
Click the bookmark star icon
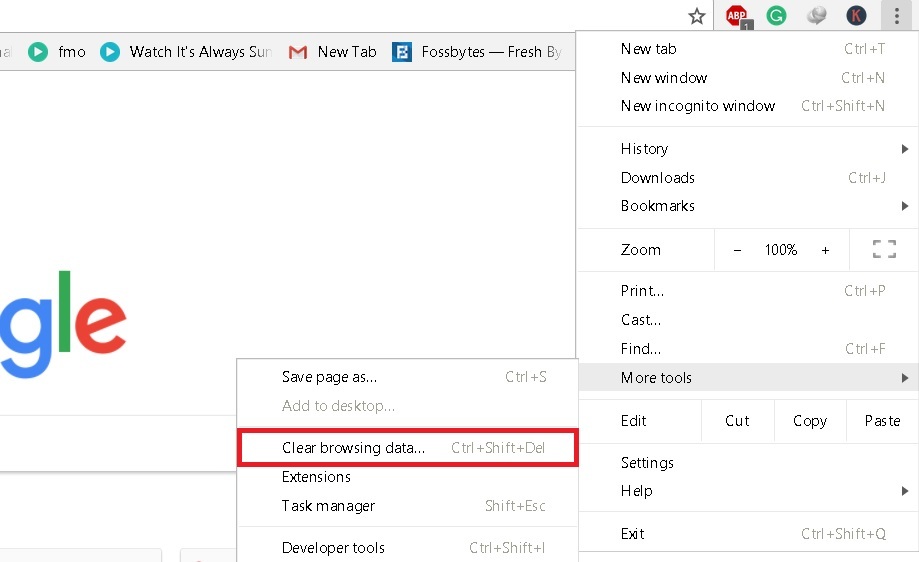(x=697, y=16)
